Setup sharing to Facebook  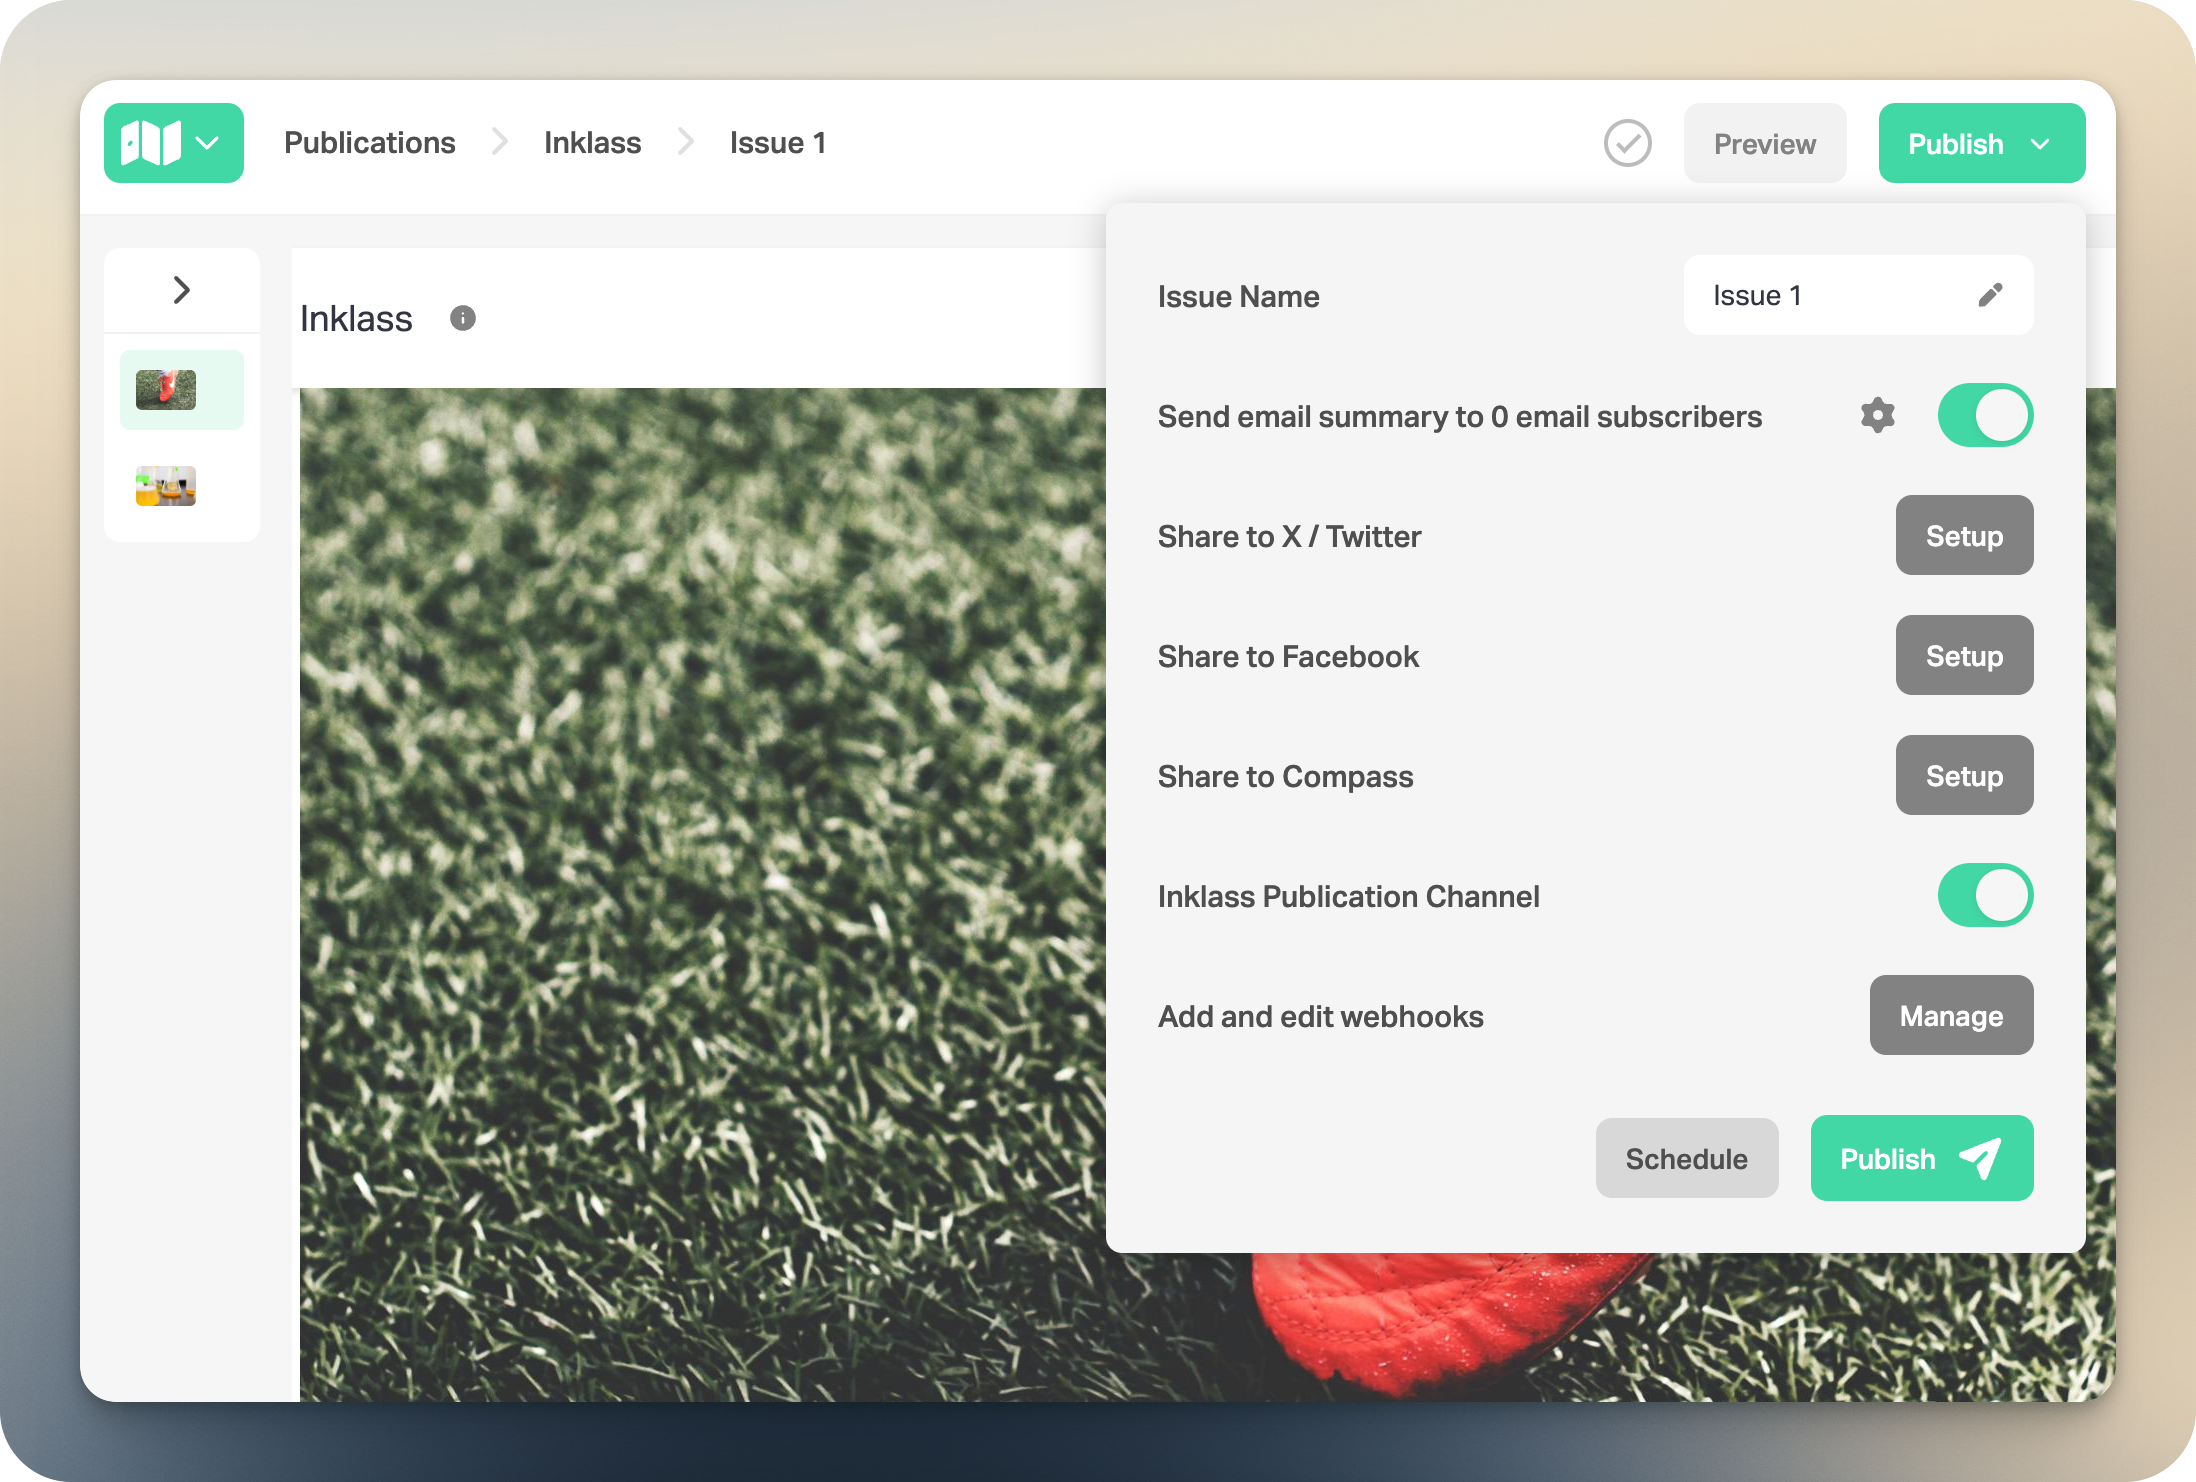point(1964,655)
